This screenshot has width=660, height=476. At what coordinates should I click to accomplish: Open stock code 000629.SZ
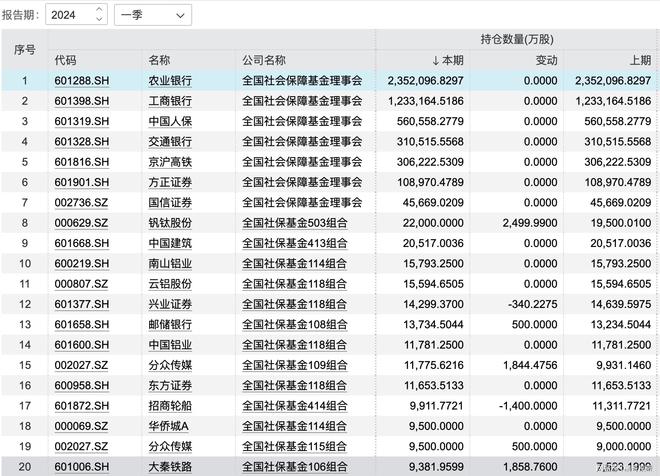click(x=81, y=223)
